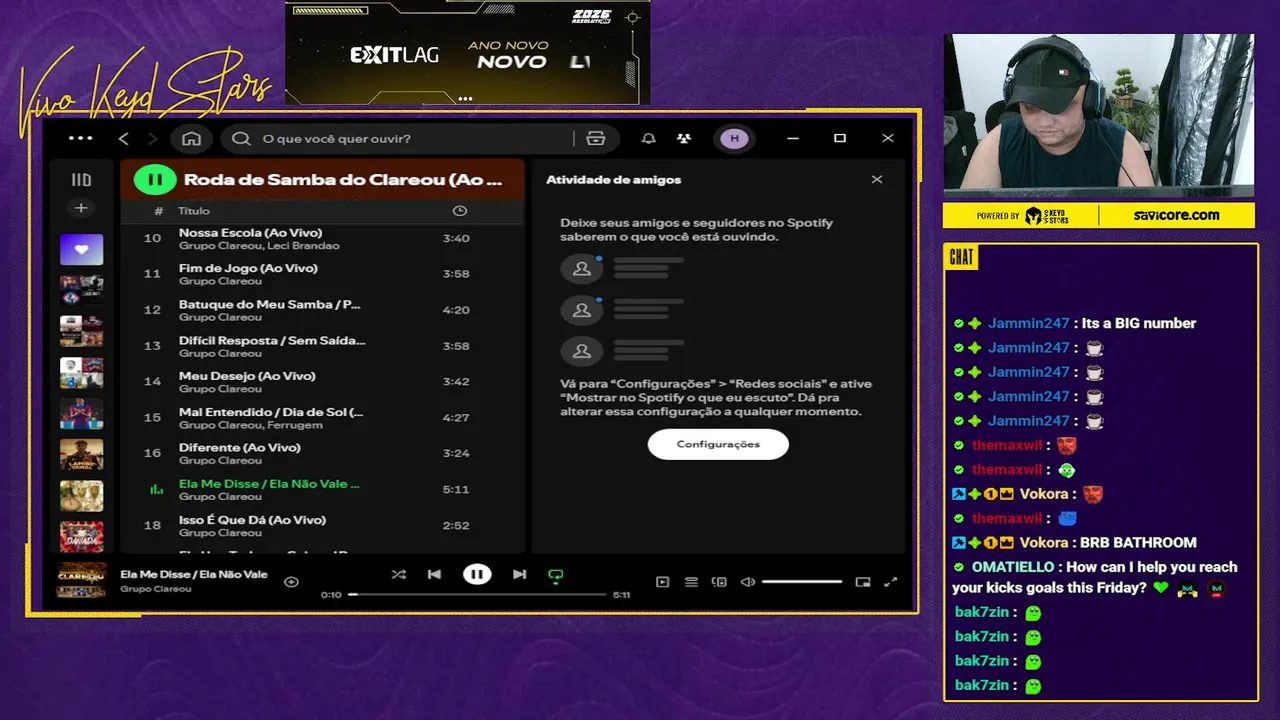Seek within the song progress bar
This screenshot has height=720, width=1280.
coord(477,594)
